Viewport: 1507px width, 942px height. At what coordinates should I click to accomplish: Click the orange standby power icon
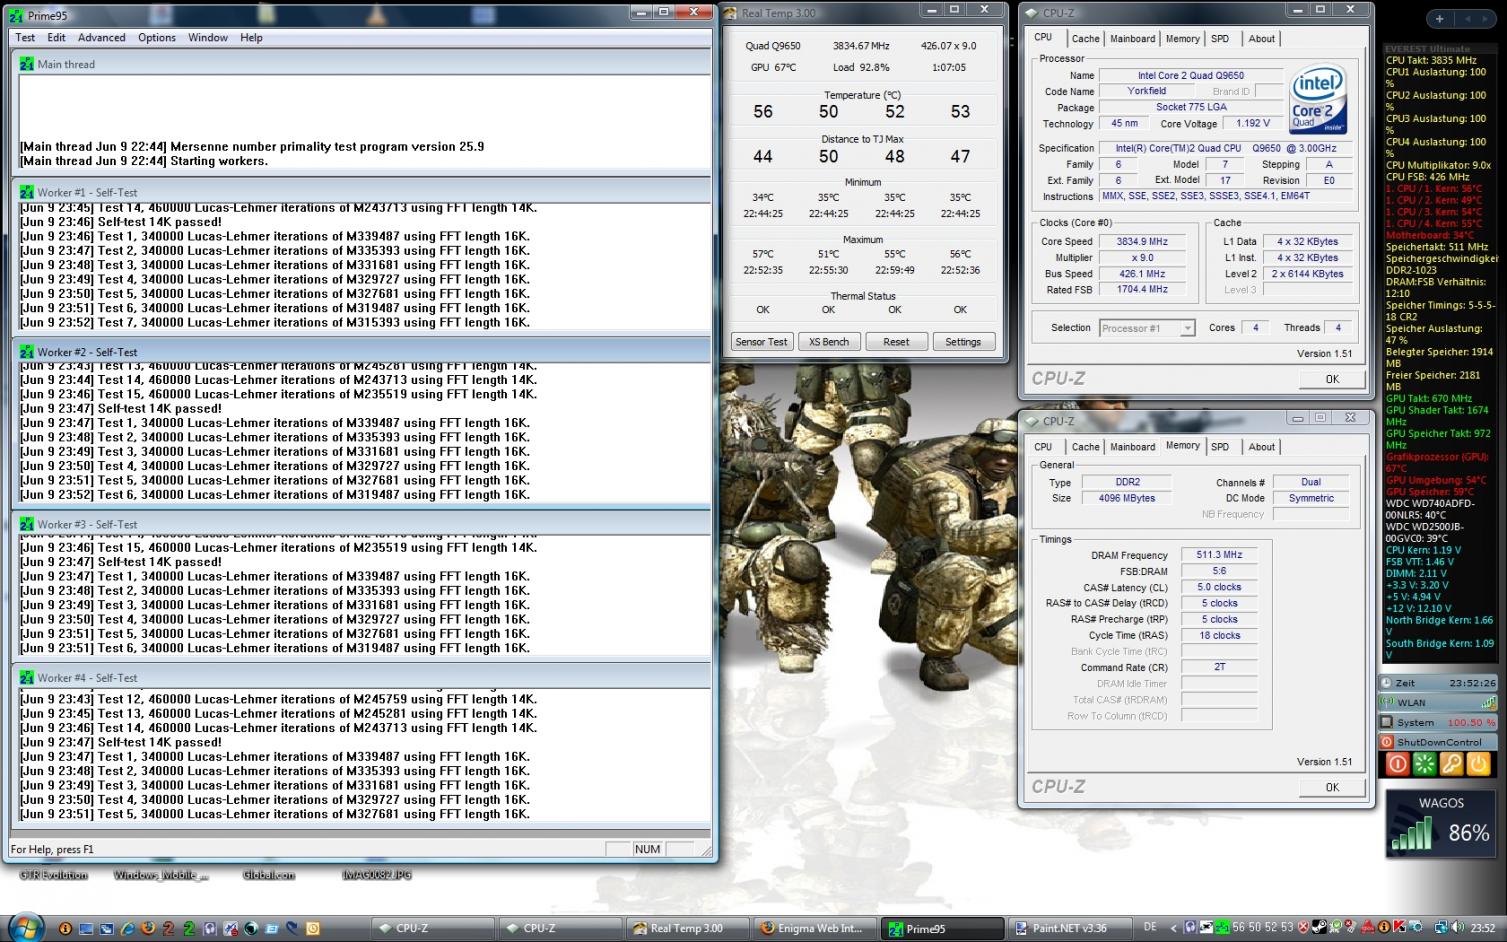pyautogui.click(x=1478, y=764)
